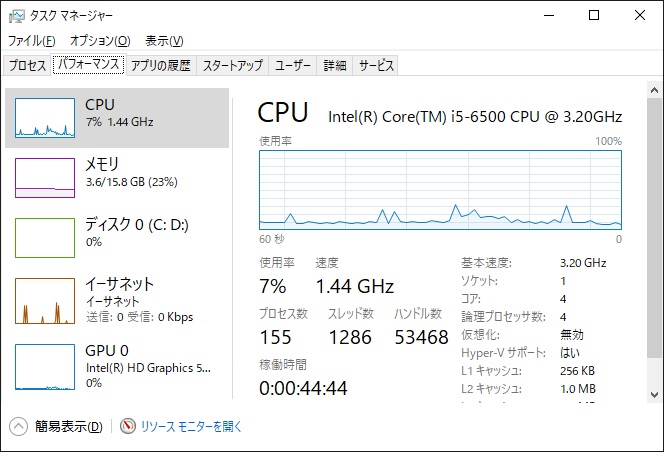Select the メモリ usage graph in the sidebar
The width and height of the screenshot is (664, 452).
coord(45,177)
